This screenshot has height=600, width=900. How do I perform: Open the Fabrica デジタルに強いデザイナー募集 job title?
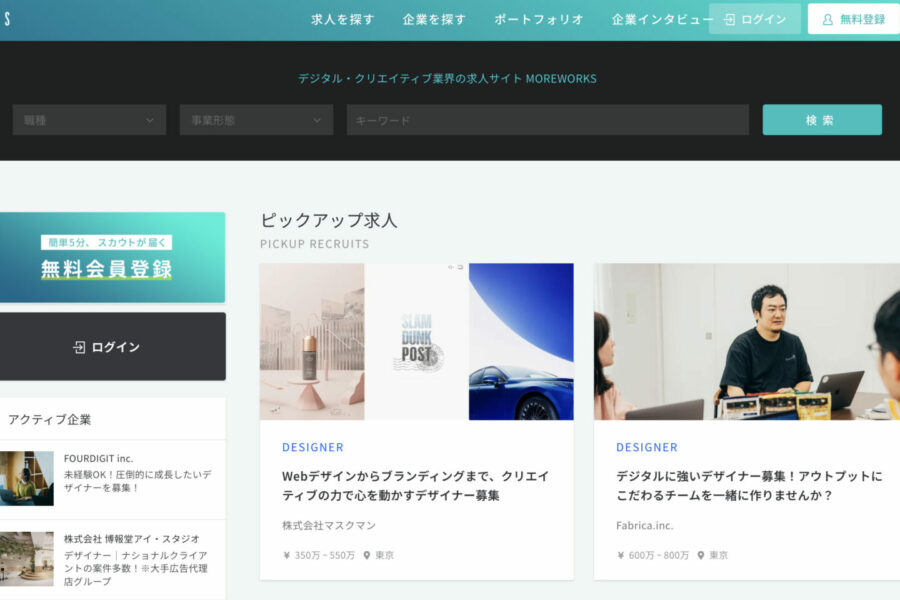(x=749, y=485)
